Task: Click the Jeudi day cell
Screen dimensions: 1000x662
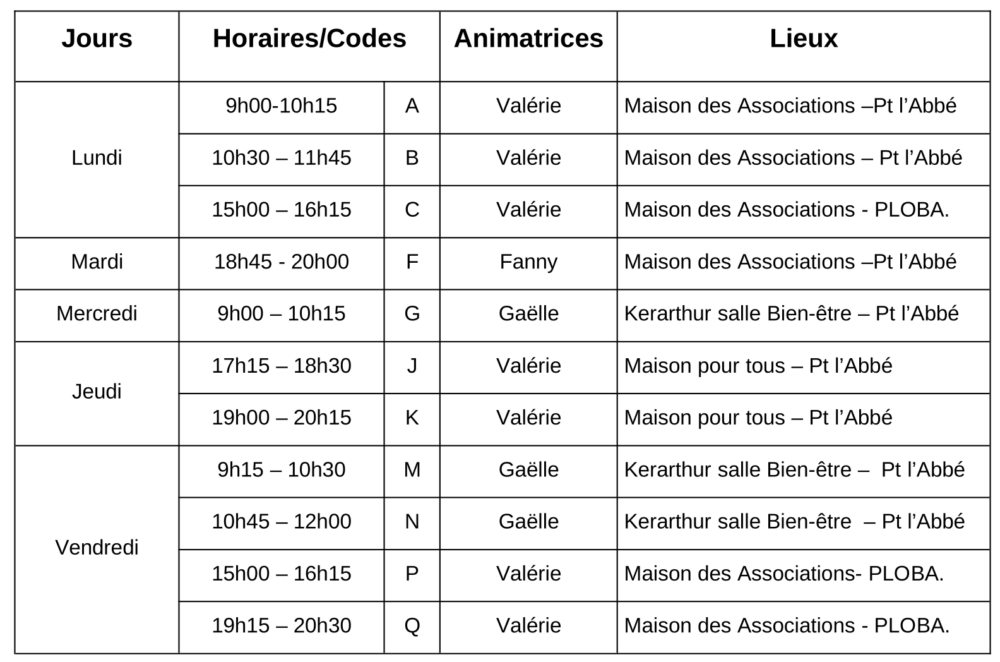Action: [x=97, y=392]
